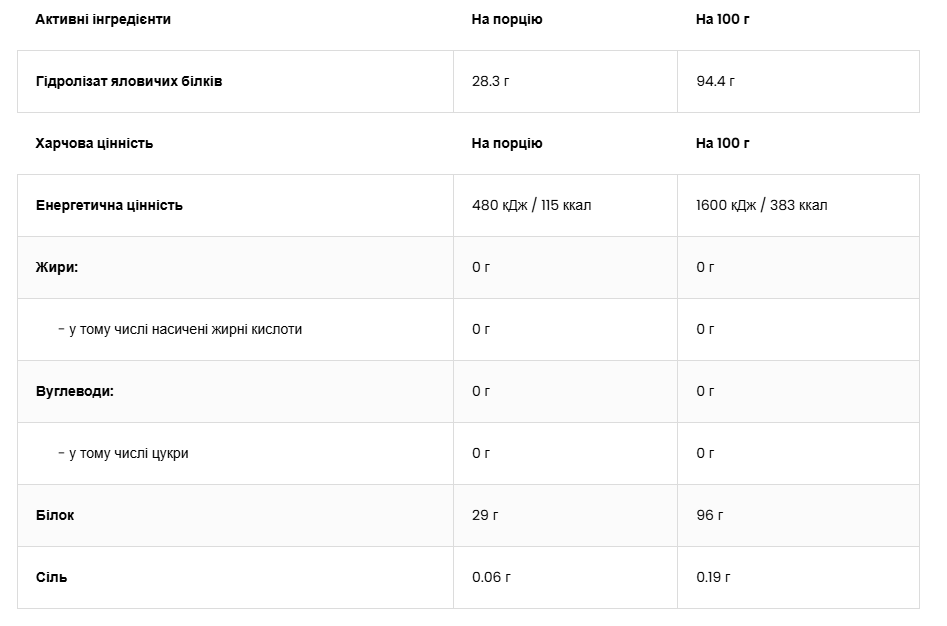
Task: Click "На порцію" header beside "Активні інгредієнти"
Action: tap(507, 19)
